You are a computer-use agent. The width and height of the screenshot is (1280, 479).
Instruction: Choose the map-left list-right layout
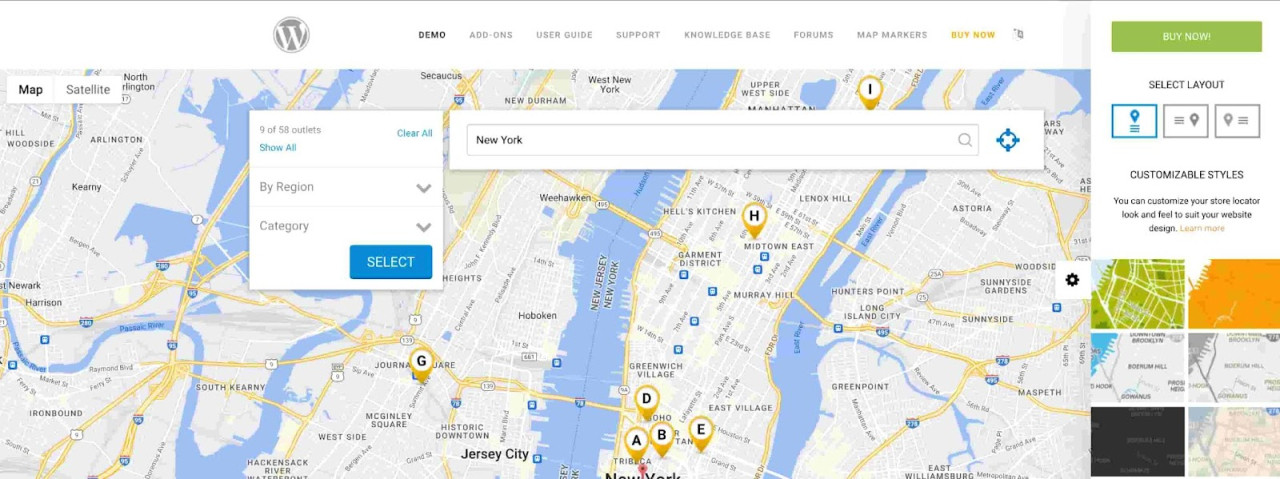pyautogui.click(x=1237, y=121)
